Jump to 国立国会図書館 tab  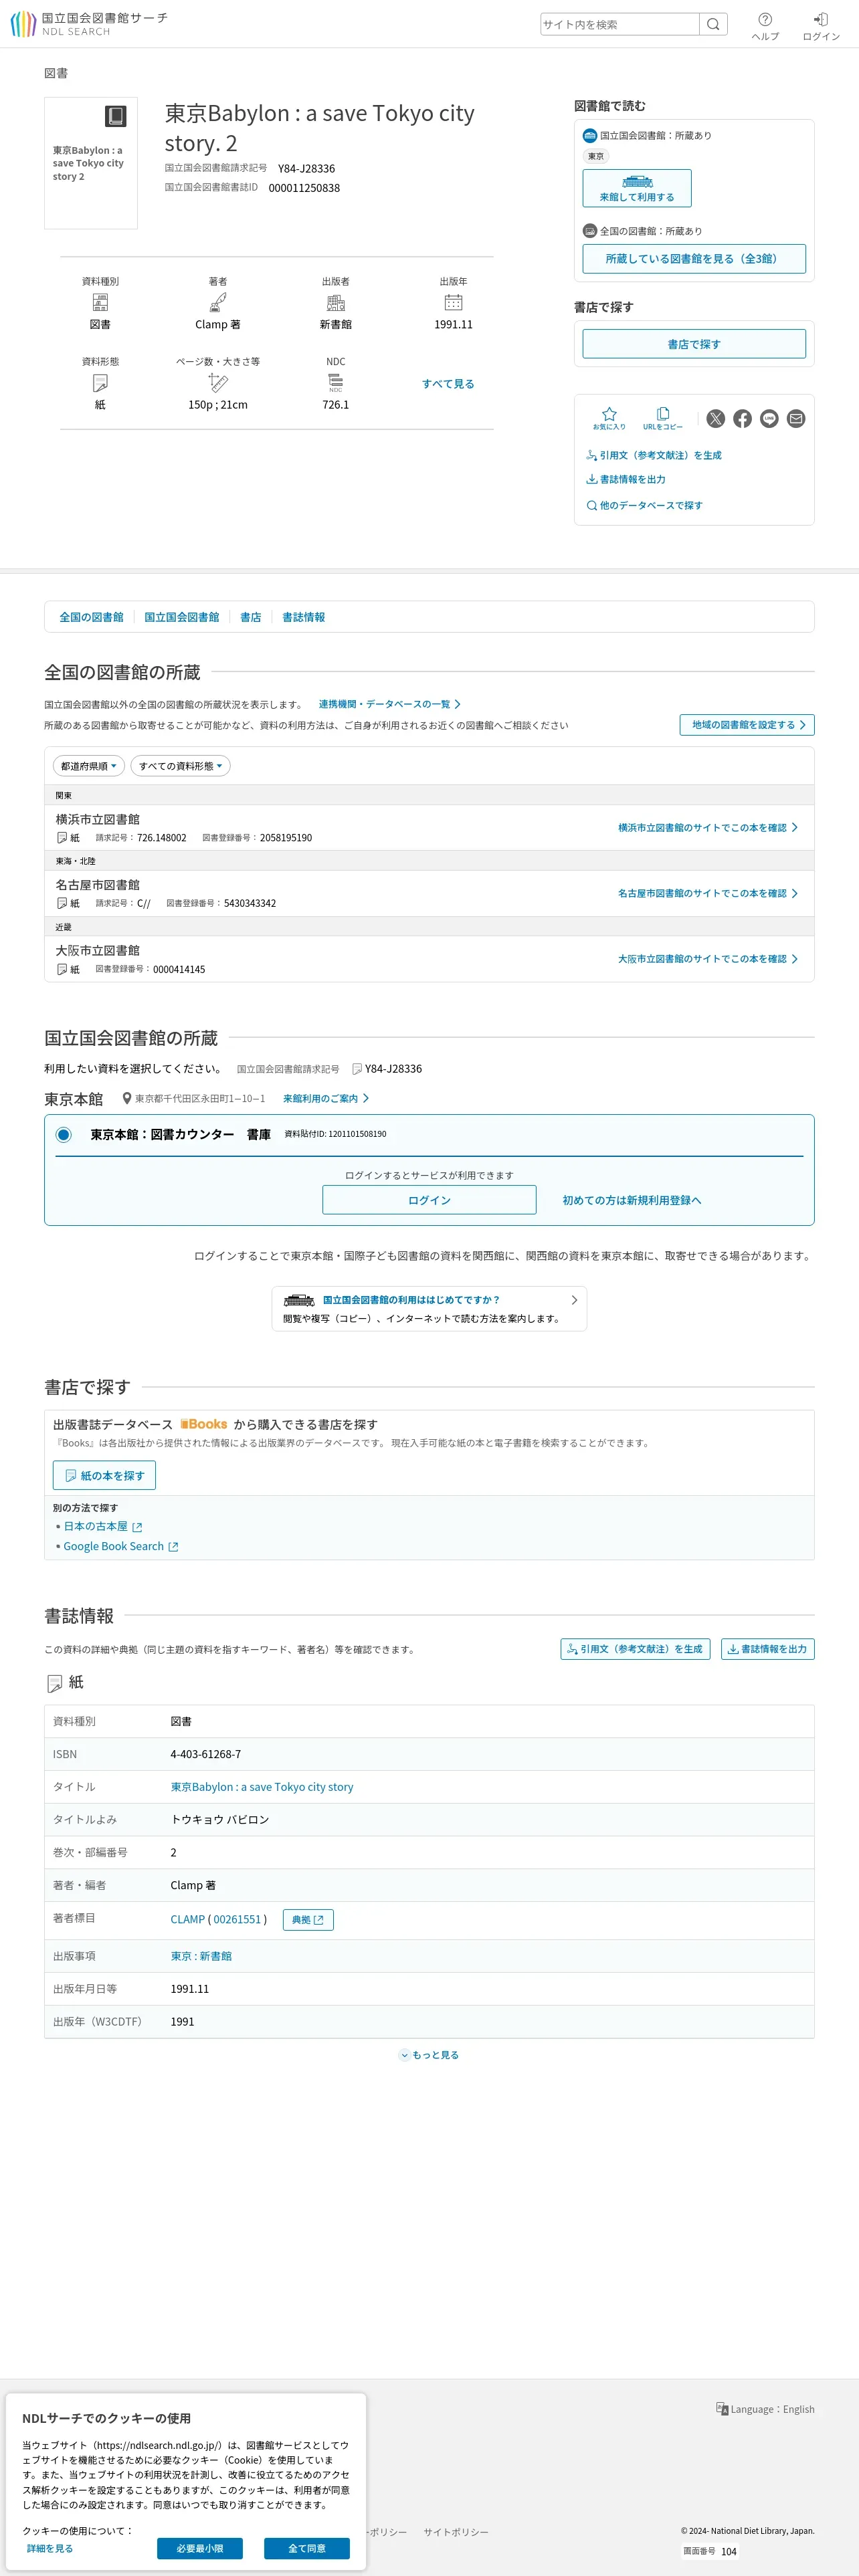182,617
